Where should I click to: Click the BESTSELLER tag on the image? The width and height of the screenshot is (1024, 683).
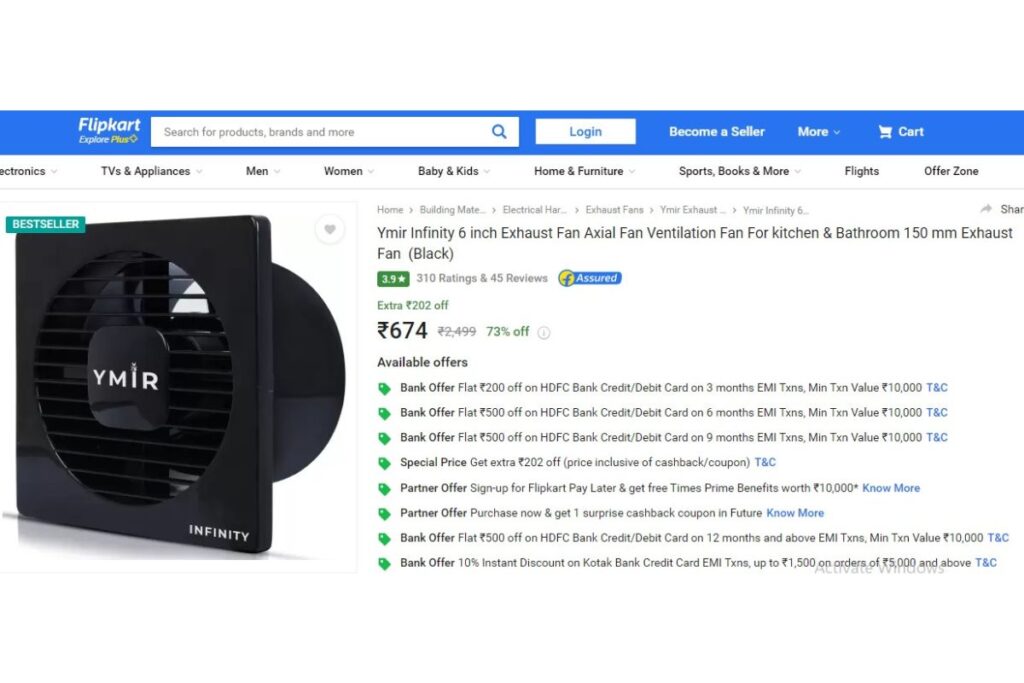pyautogui.click(x=46, y=224)
